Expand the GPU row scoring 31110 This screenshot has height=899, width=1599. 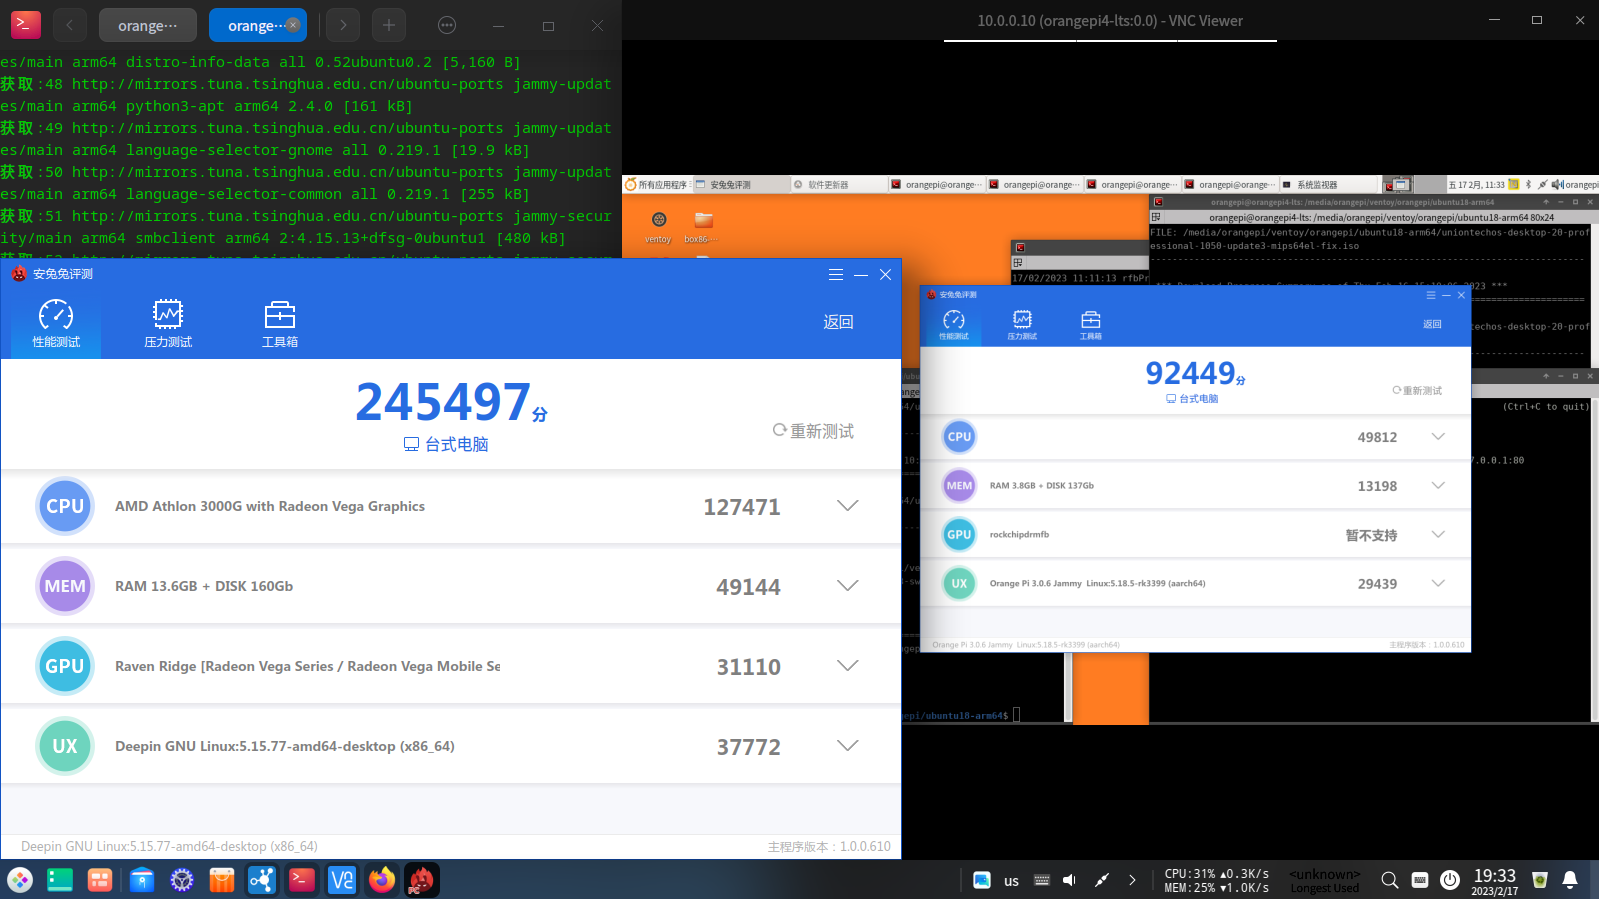(848, 666)
